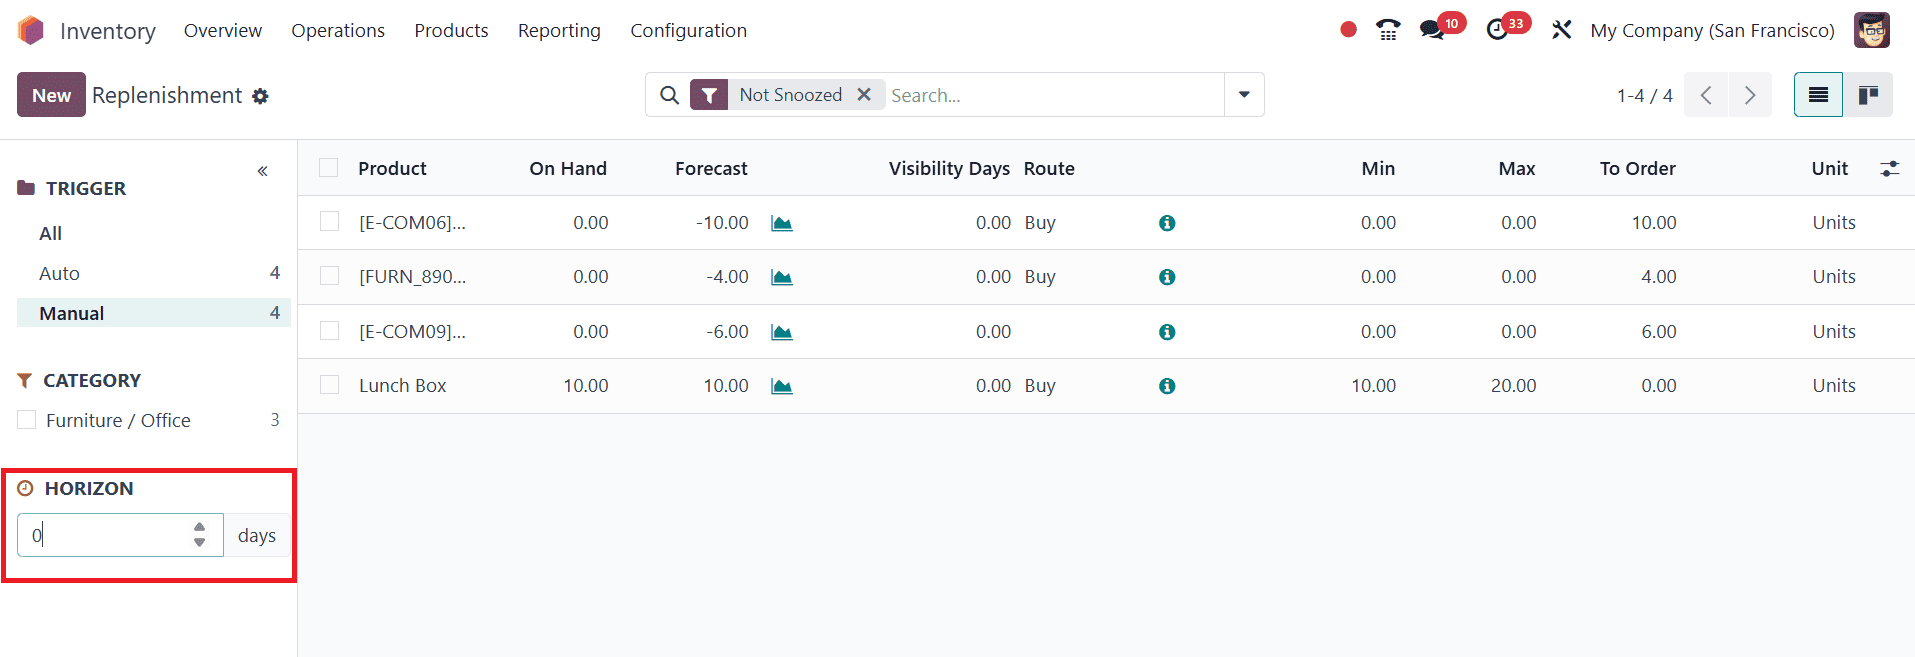Click forecast value -6.00

727,332
